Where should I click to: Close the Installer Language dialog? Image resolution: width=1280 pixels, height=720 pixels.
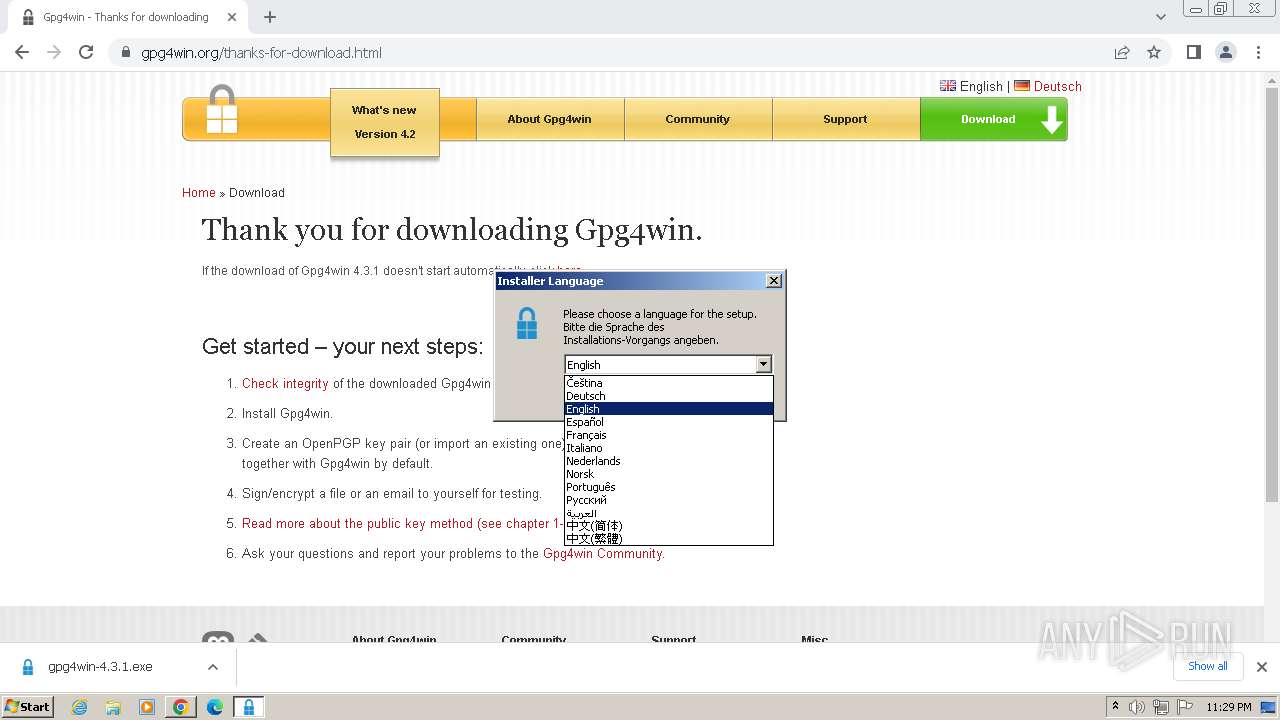tap(774, 281)
